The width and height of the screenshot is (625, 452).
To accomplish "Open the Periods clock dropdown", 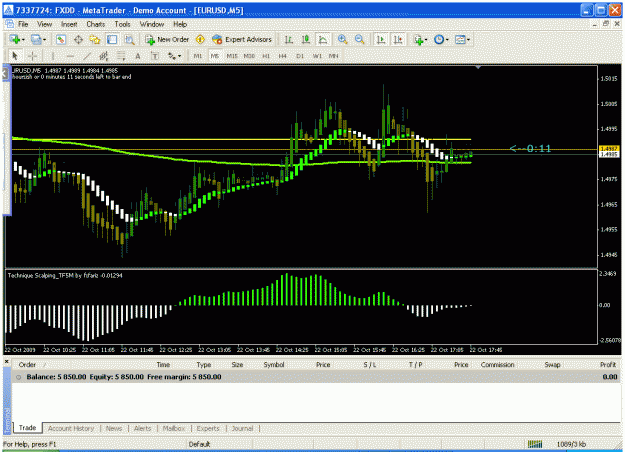I will point(441,39).
